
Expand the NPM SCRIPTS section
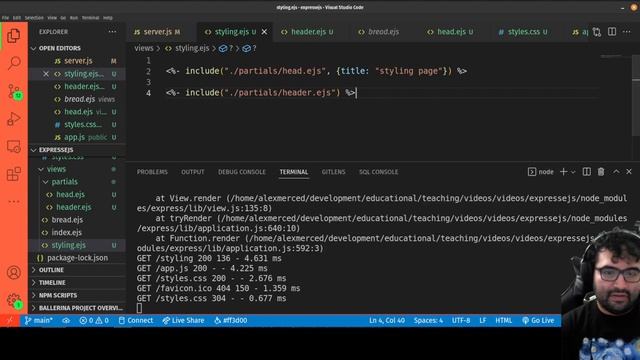click(x=78, y=295)
